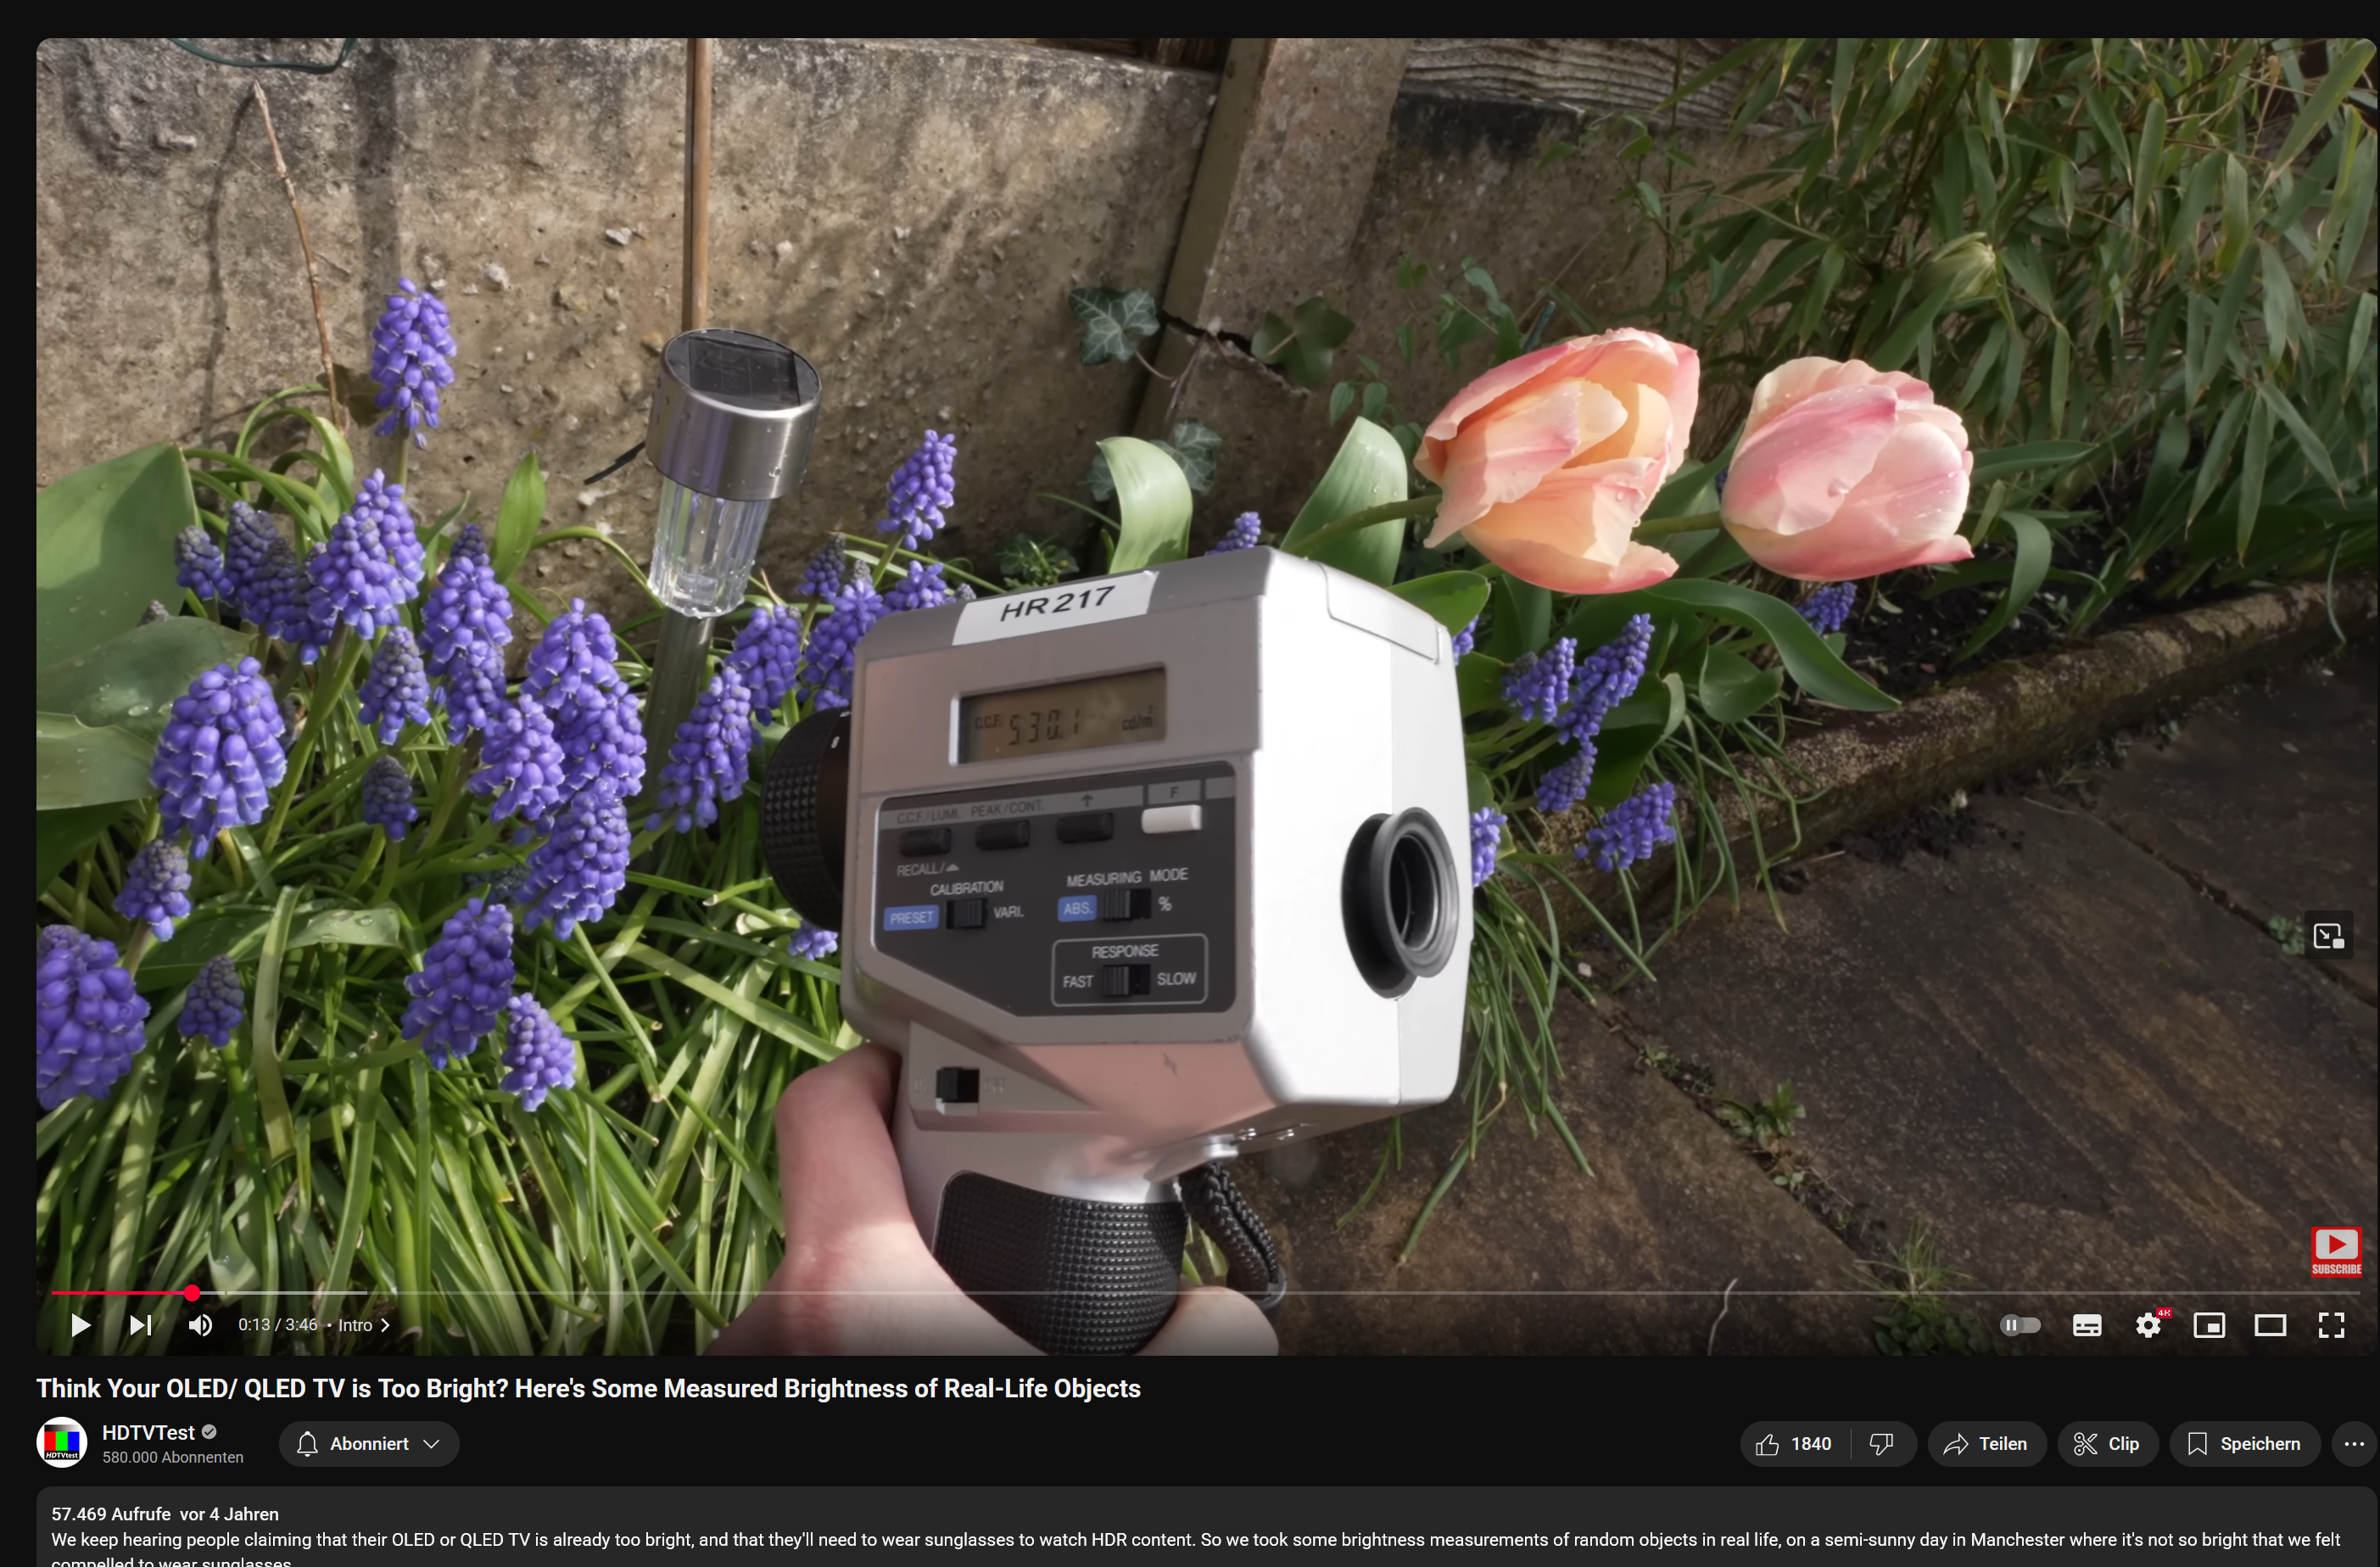The image size is (2380, 1567).
Task: Click the Subscribe watermark in the video
Action: click(2336, 1251)
